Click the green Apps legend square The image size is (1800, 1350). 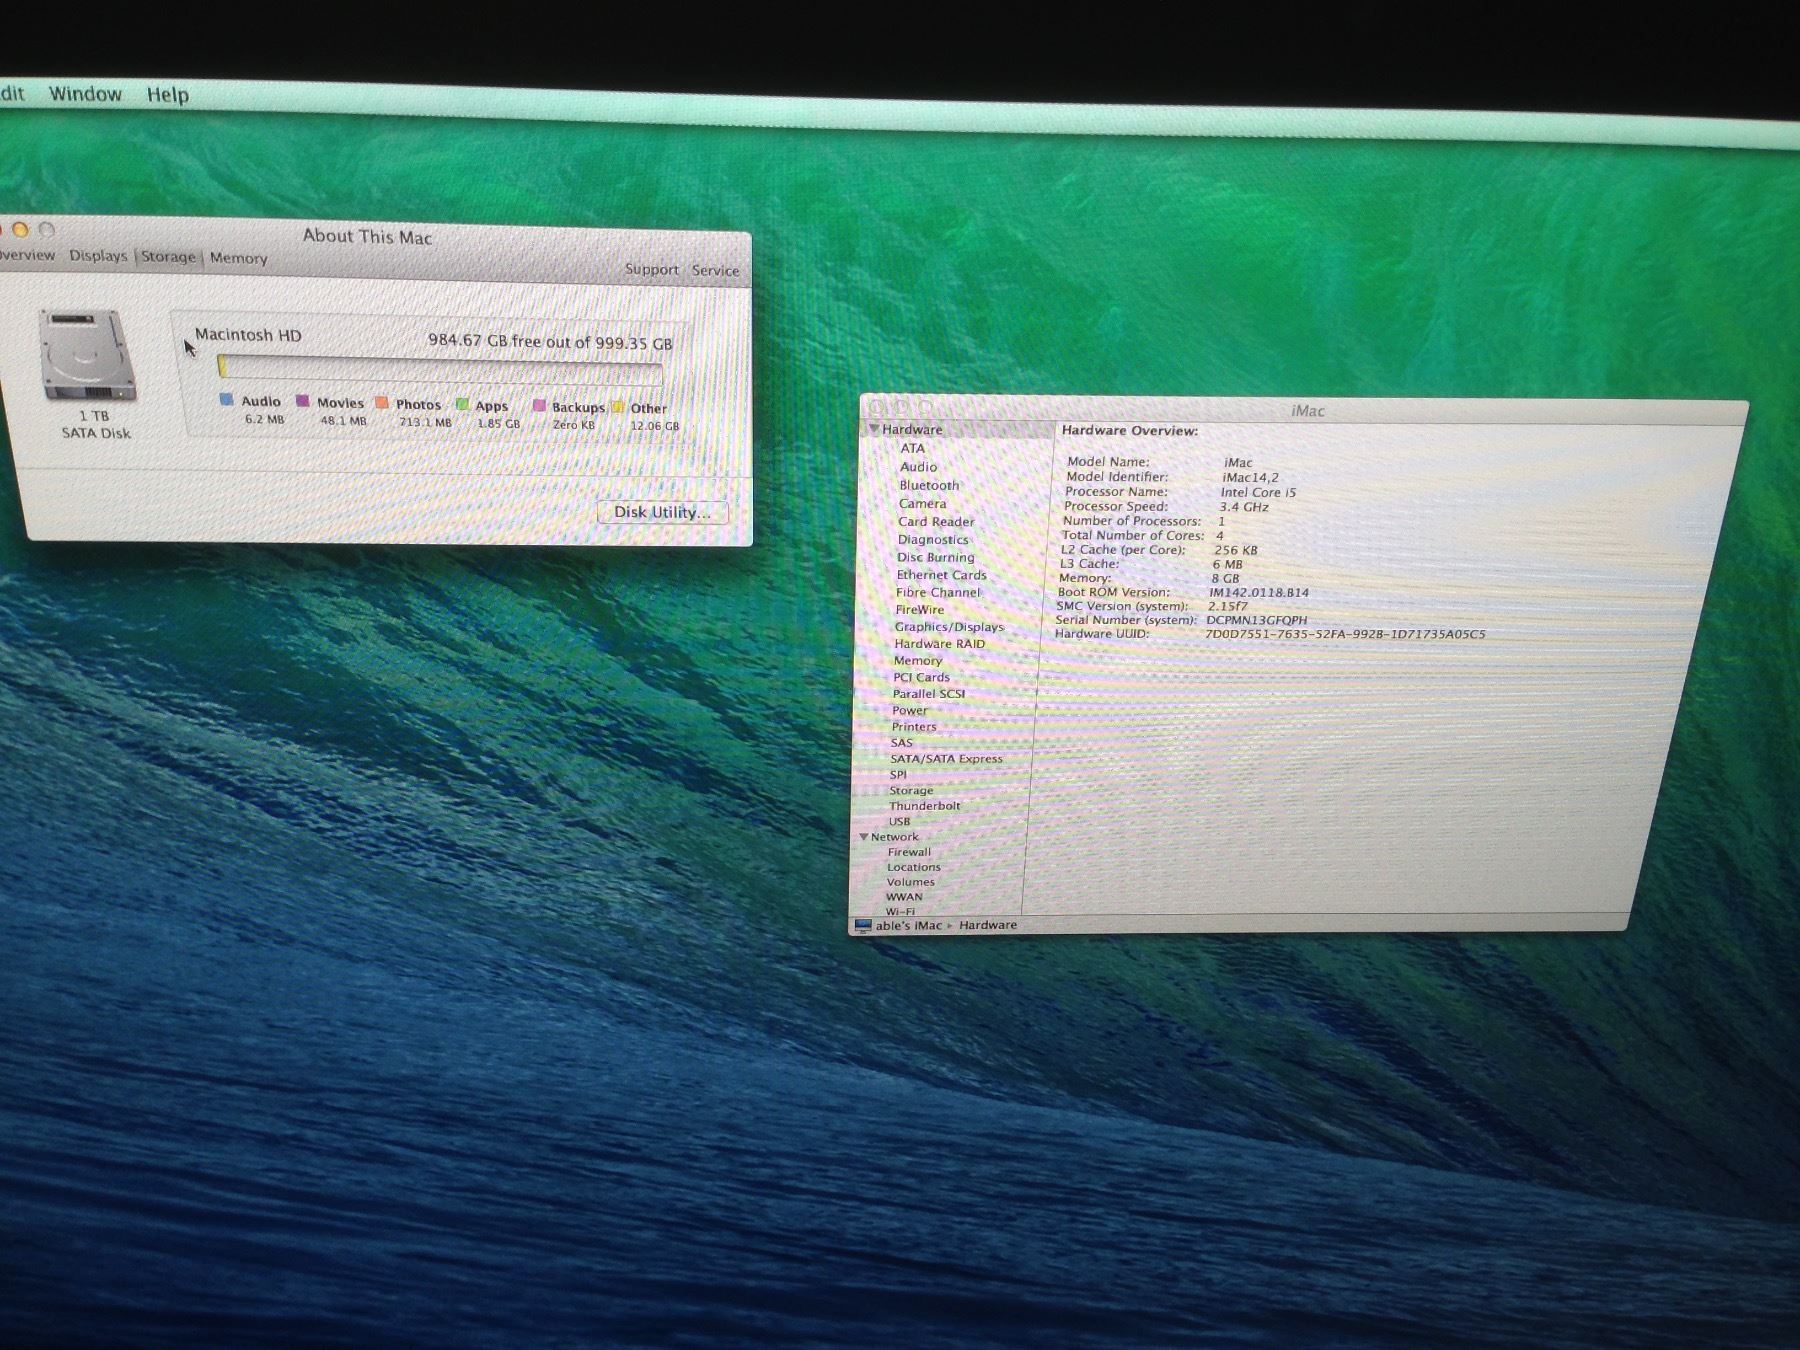pos(462,405)
